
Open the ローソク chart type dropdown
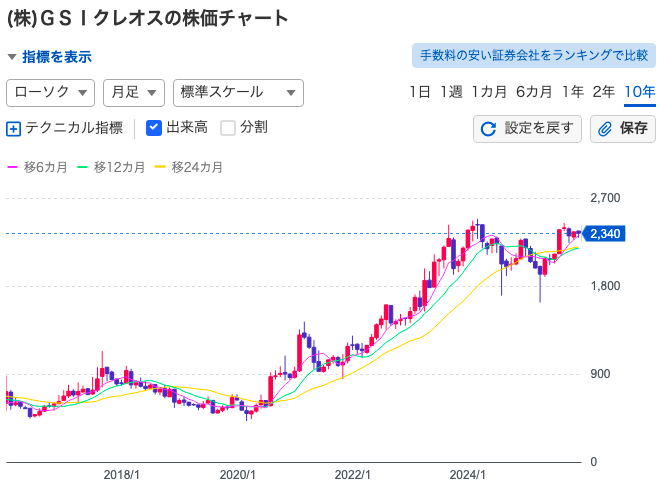pyautogui.click(x=50, y=92)
